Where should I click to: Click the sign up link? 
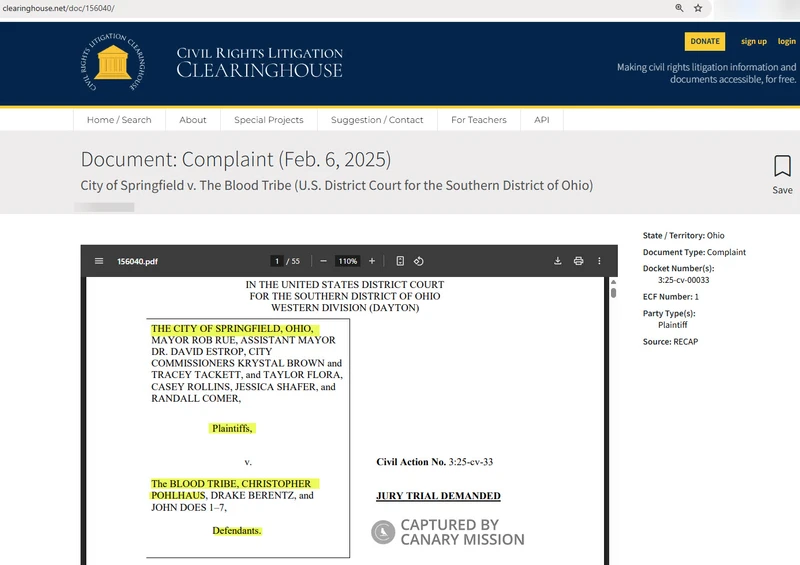[754, 41]
